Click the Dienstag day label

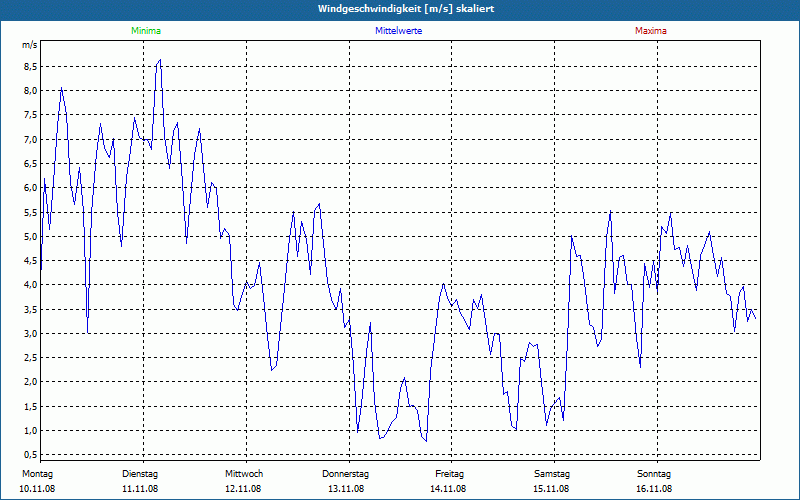coord(140,474)
